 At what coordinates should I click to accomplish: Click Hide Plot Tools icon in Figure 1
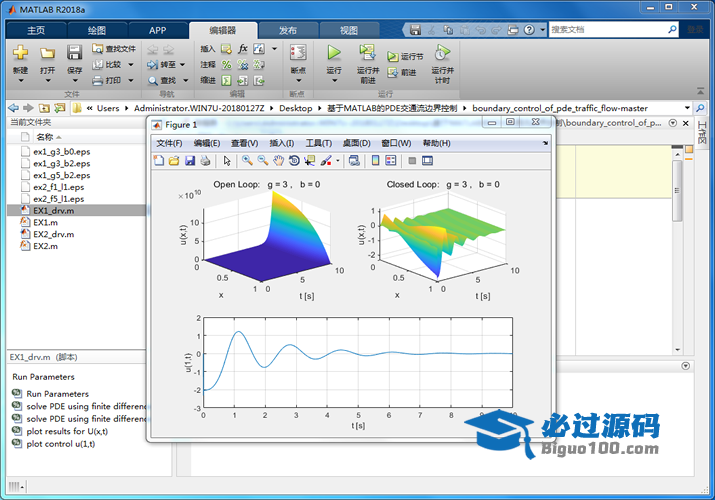(x=412, y=160)
